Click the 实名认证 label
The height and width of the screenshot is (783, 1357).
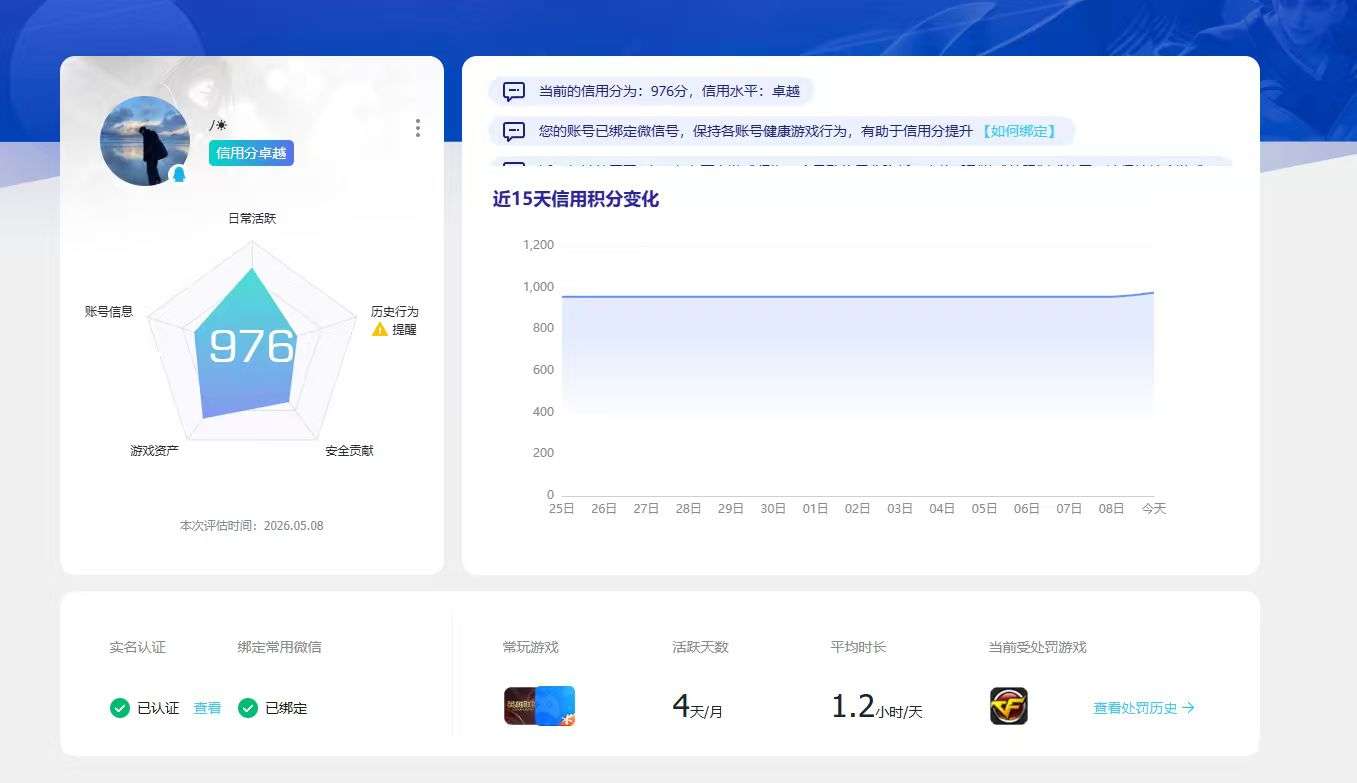pyautogui.click(x=138, y=647)
